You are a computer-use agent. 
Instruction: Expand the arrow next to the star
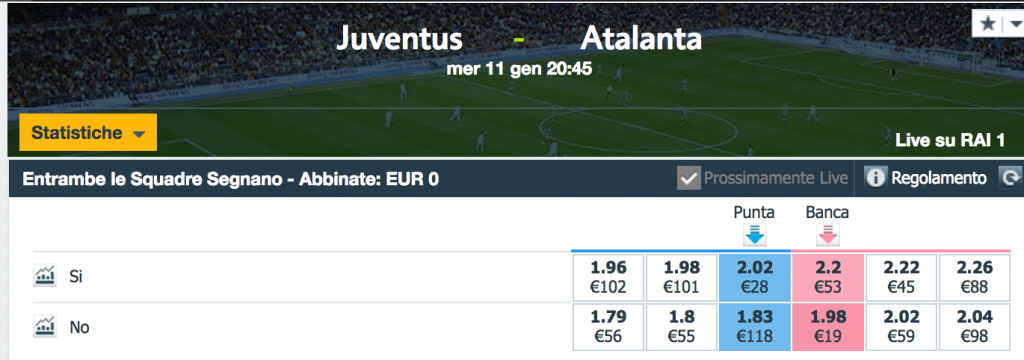pyautogui.click(x=1015, y=24)
